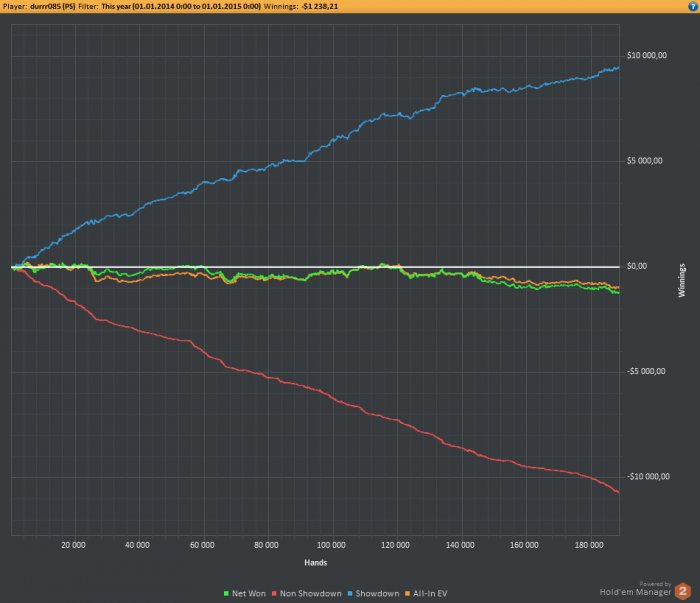Click the $0,00 baseline axis label
Screen dimensions: 700x603
637,266
